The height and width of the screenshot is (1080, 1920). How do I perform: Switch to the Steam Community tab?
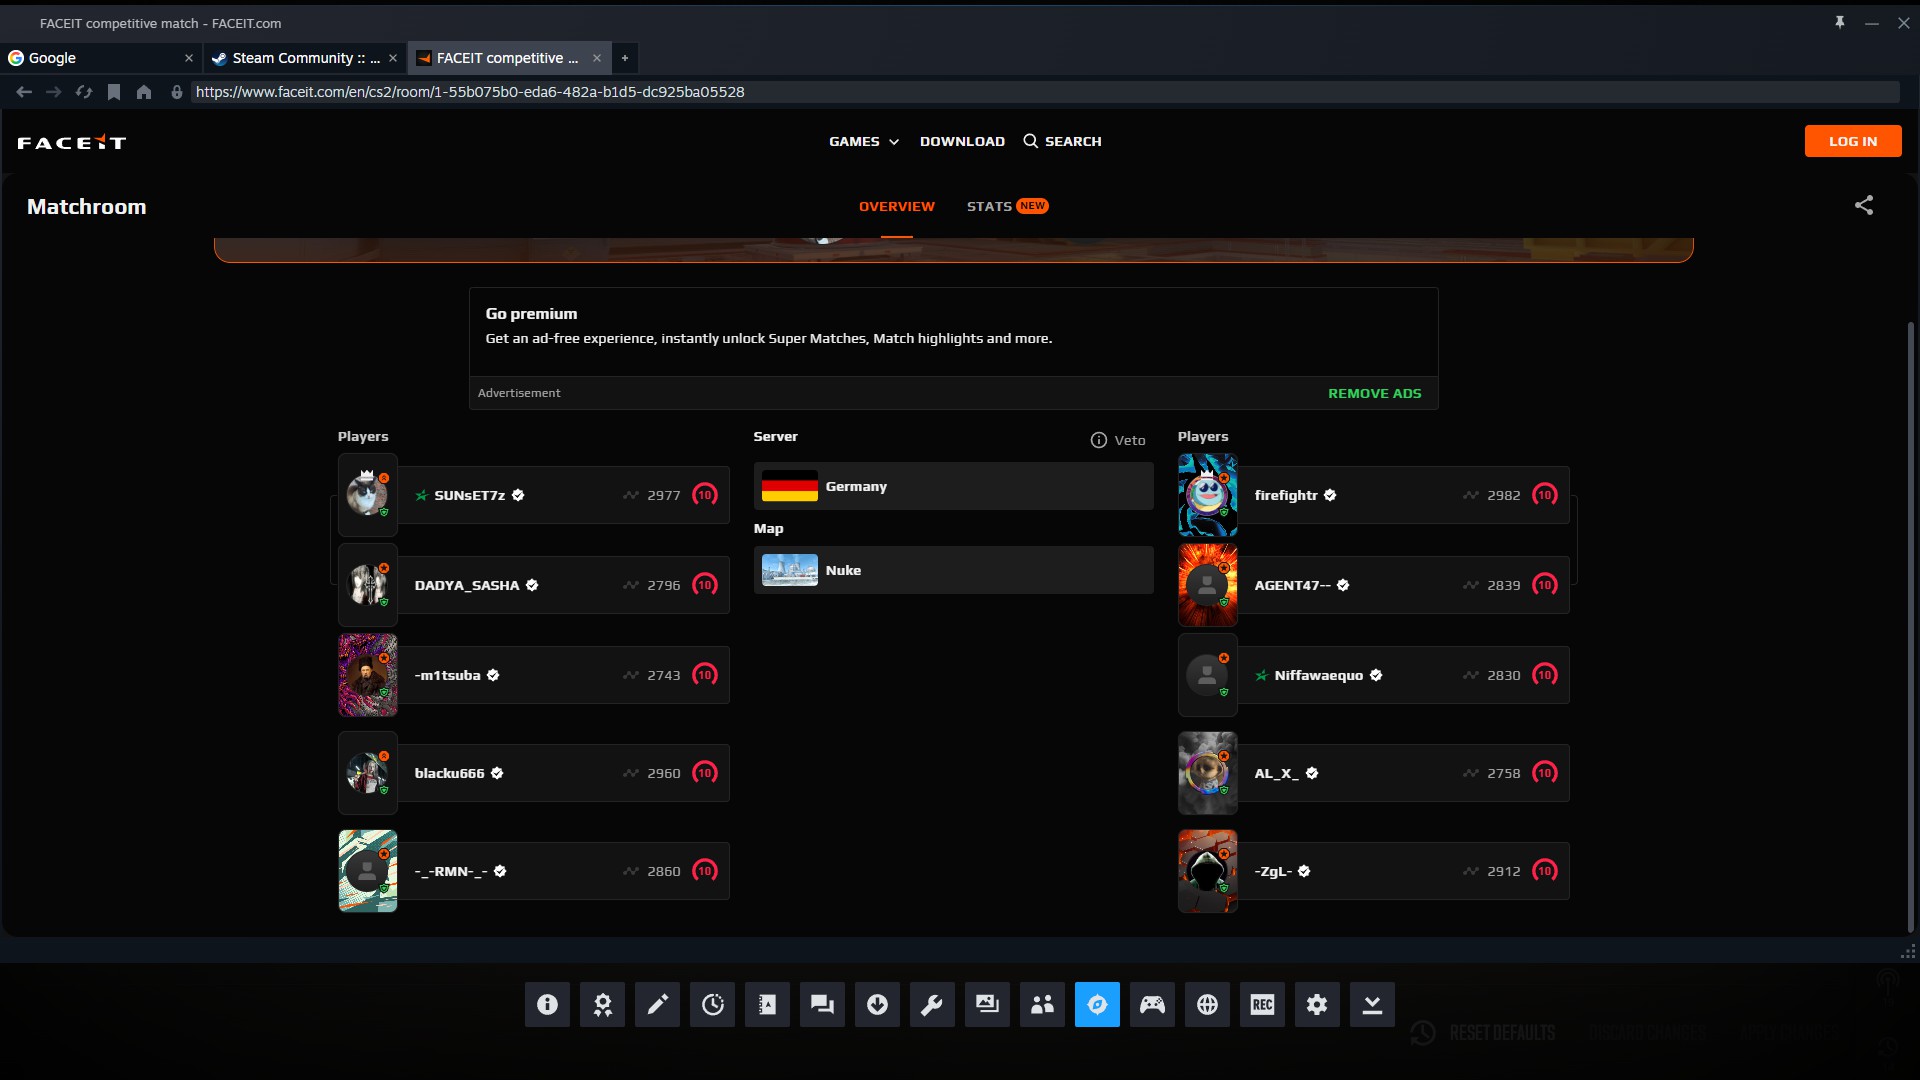tap(304, 58)
